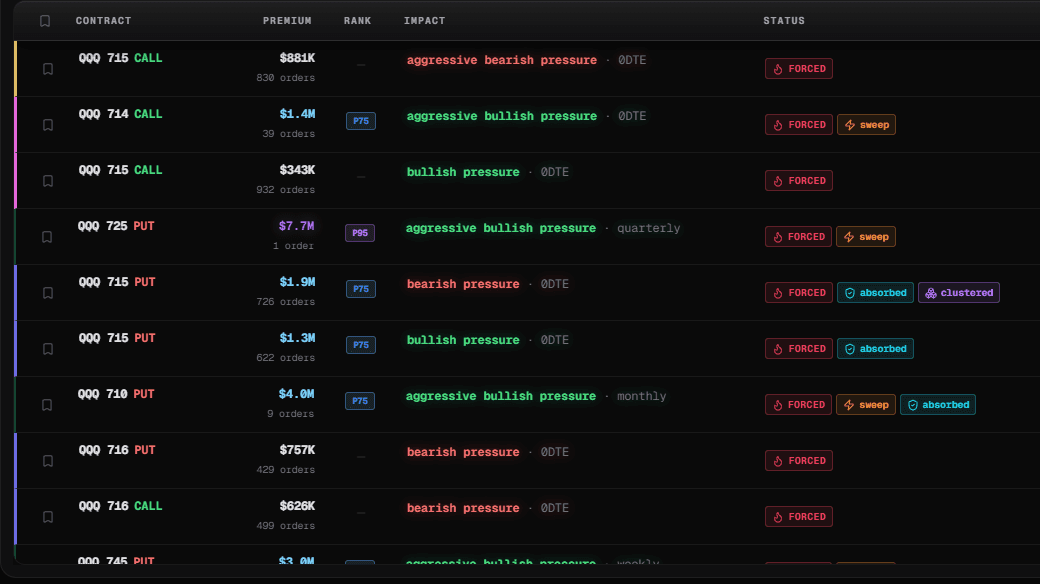1040x584 pixels.
Task: Click the sweep badge in the QQQ 714 CALL row
Action: point(866,125)
